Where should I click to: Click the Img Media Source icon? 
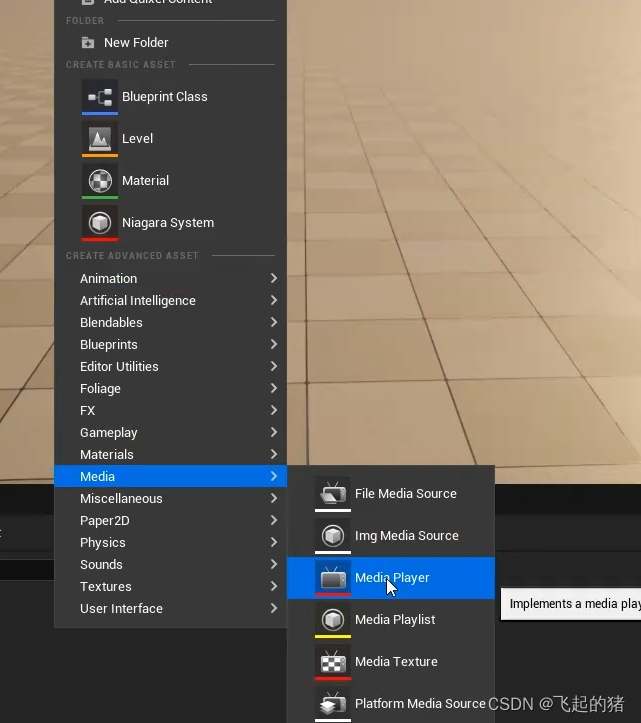[x=333, y=536]
